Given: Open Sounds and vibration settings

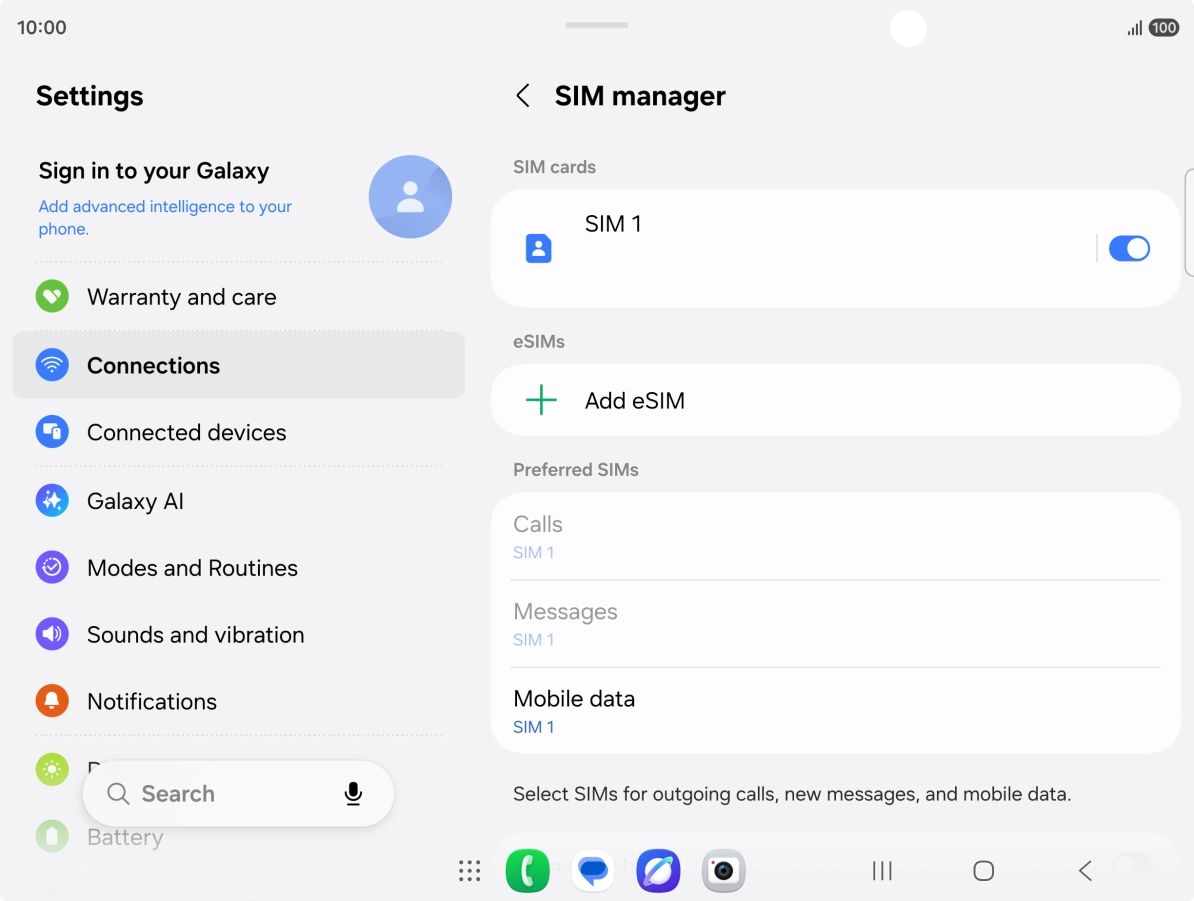Looking at the screenshot, I should [239, 634].
